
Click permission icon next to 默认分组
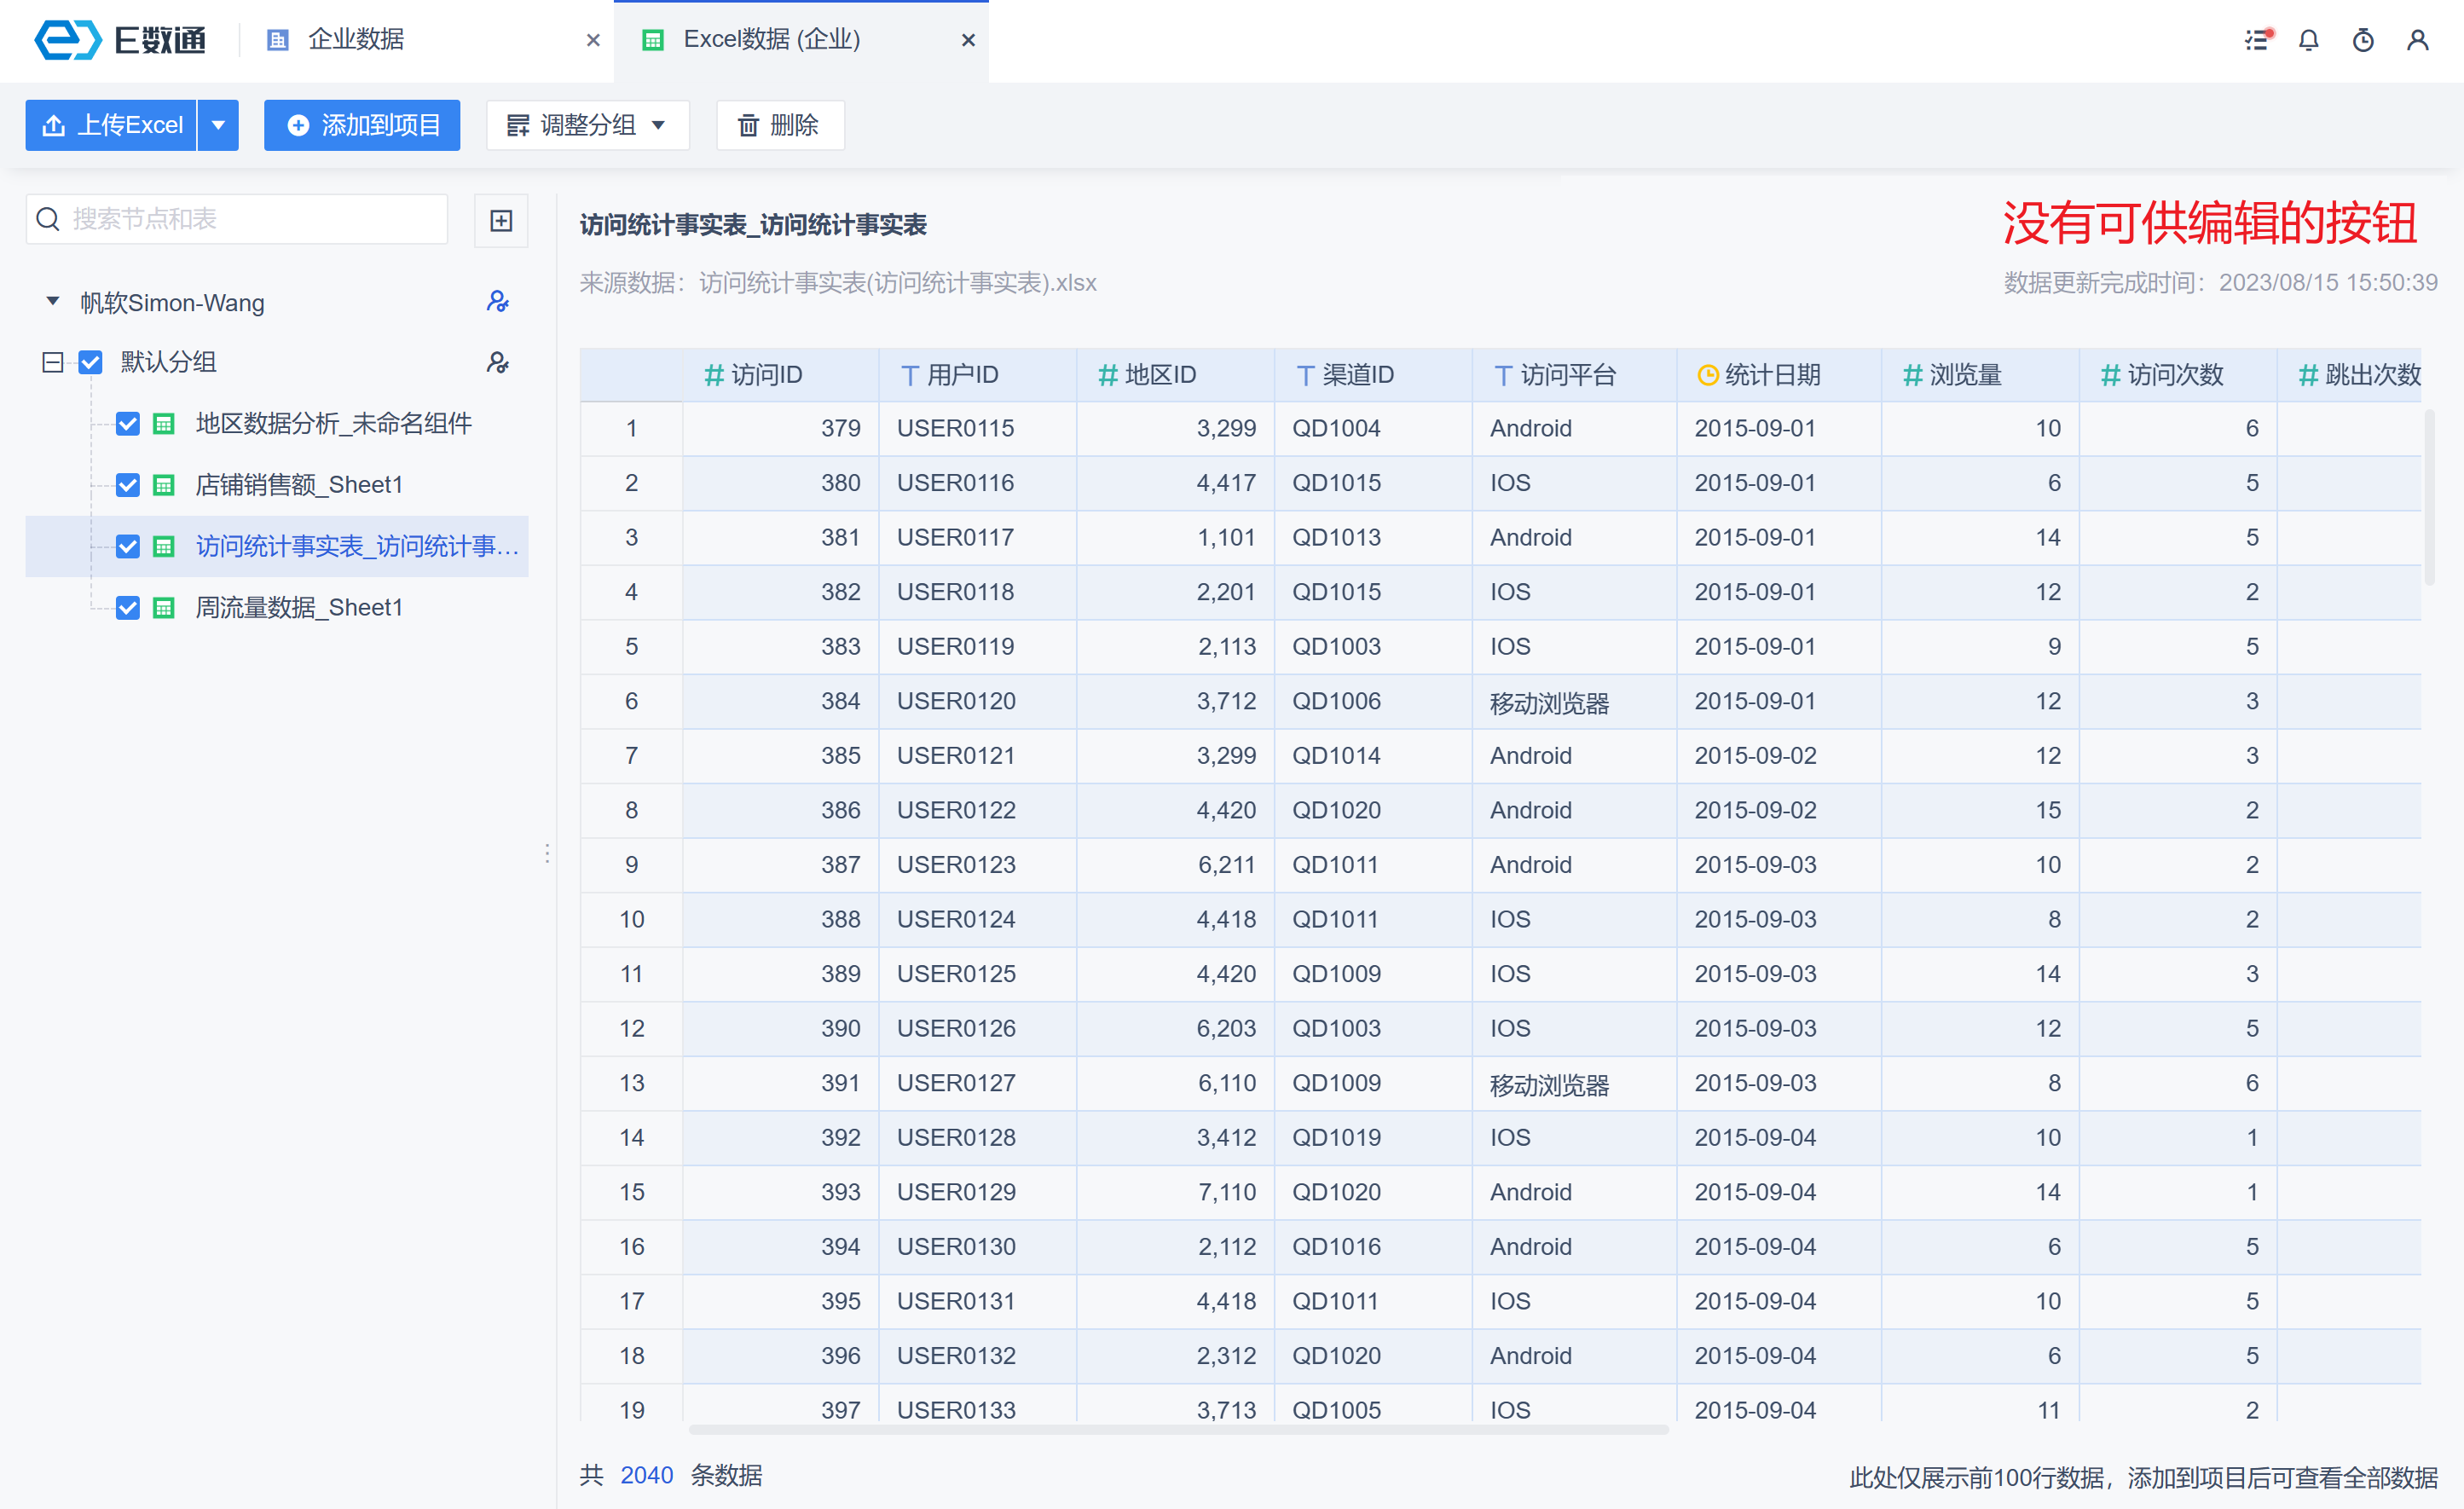coord(497,362)
